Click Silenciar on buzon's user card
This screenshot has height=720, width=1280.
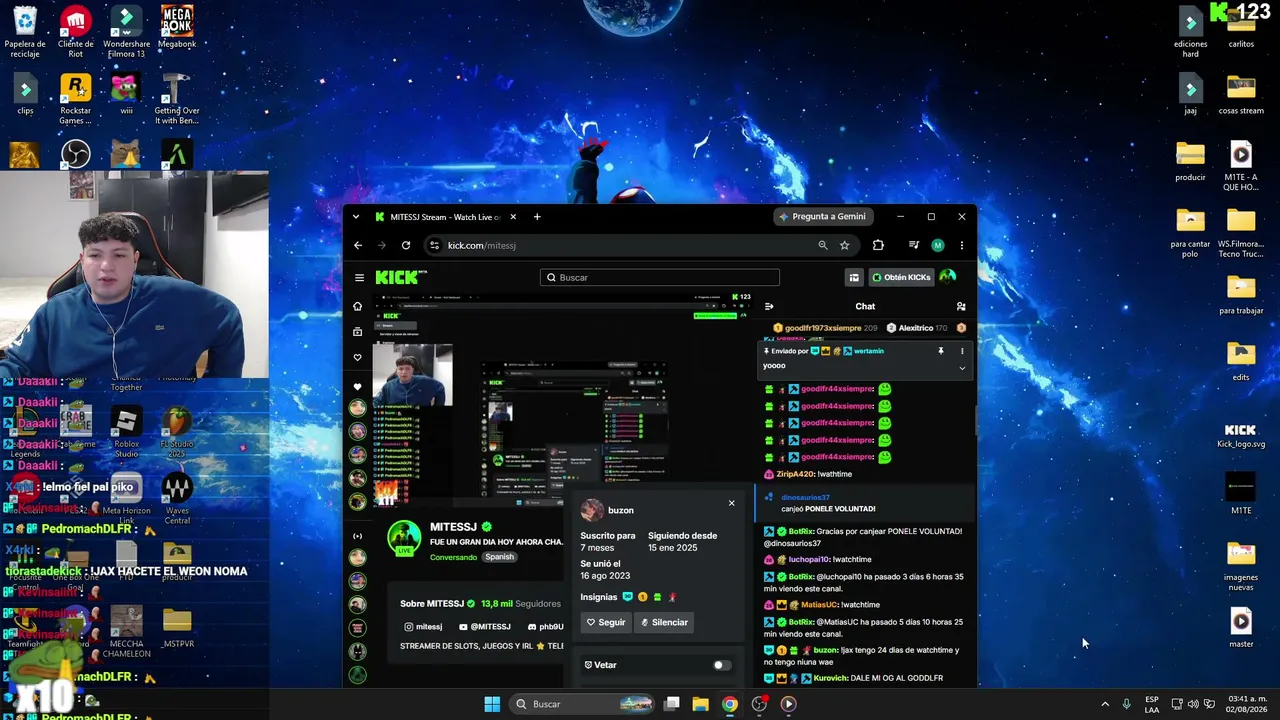664,622
